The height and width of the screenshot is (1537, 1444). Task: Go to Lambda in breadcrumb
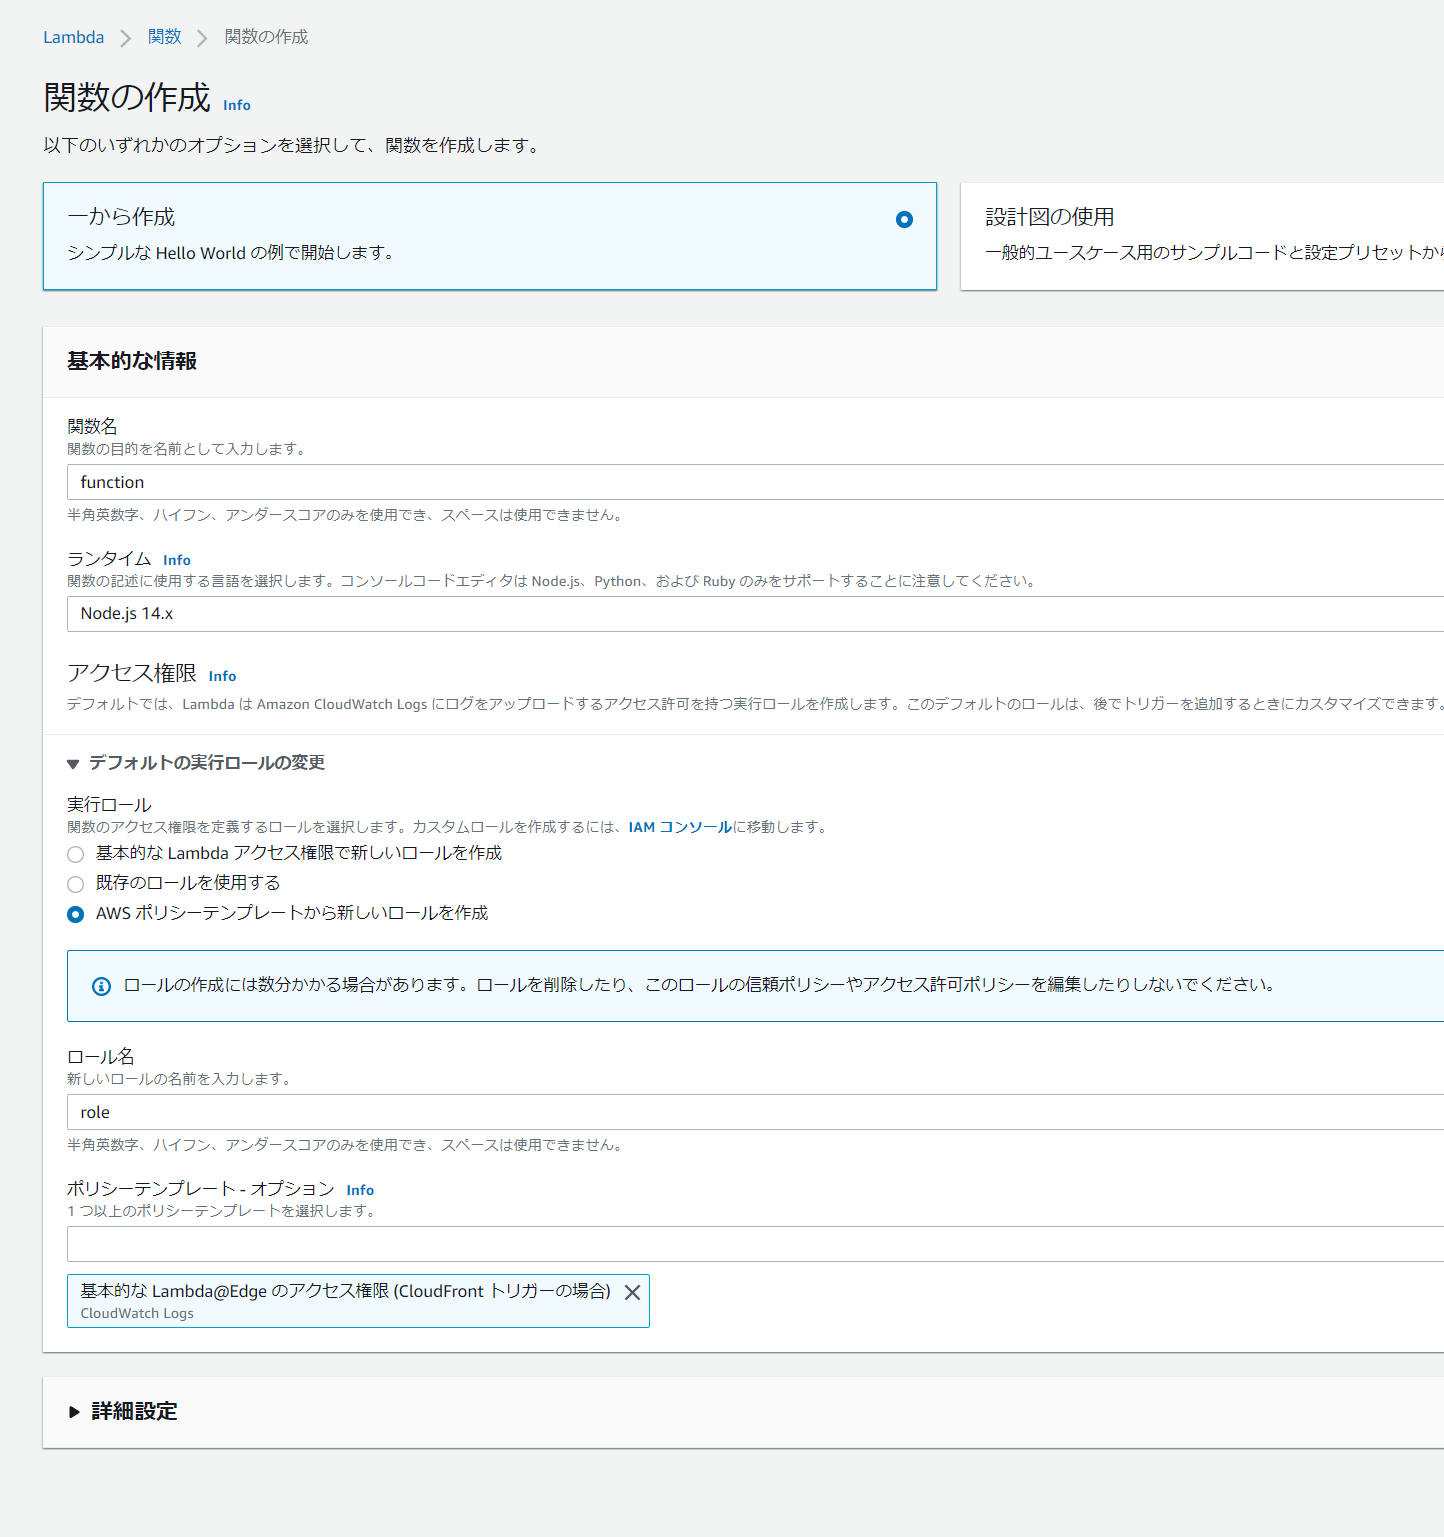pyautogui.click(x=73, y=37)
